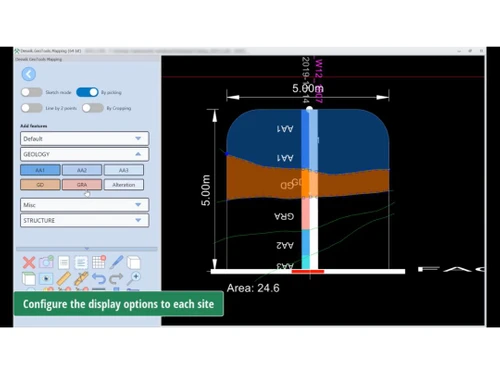The height and width of the screenshot is (375, 500).
Task: Select the ruler with pencil tool
Action: point(81,278)
